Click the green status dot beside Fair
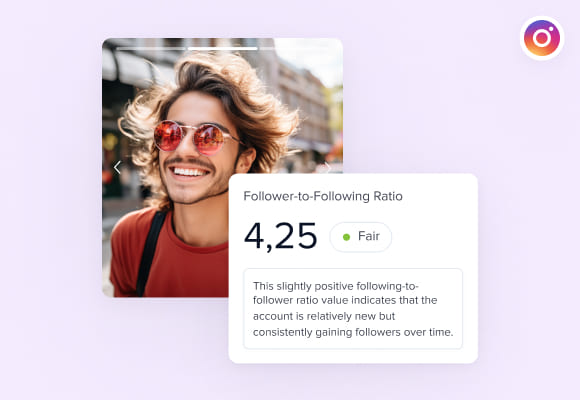Image resolution: width=580 pixels, height=400 pixels. click(346, 237)
